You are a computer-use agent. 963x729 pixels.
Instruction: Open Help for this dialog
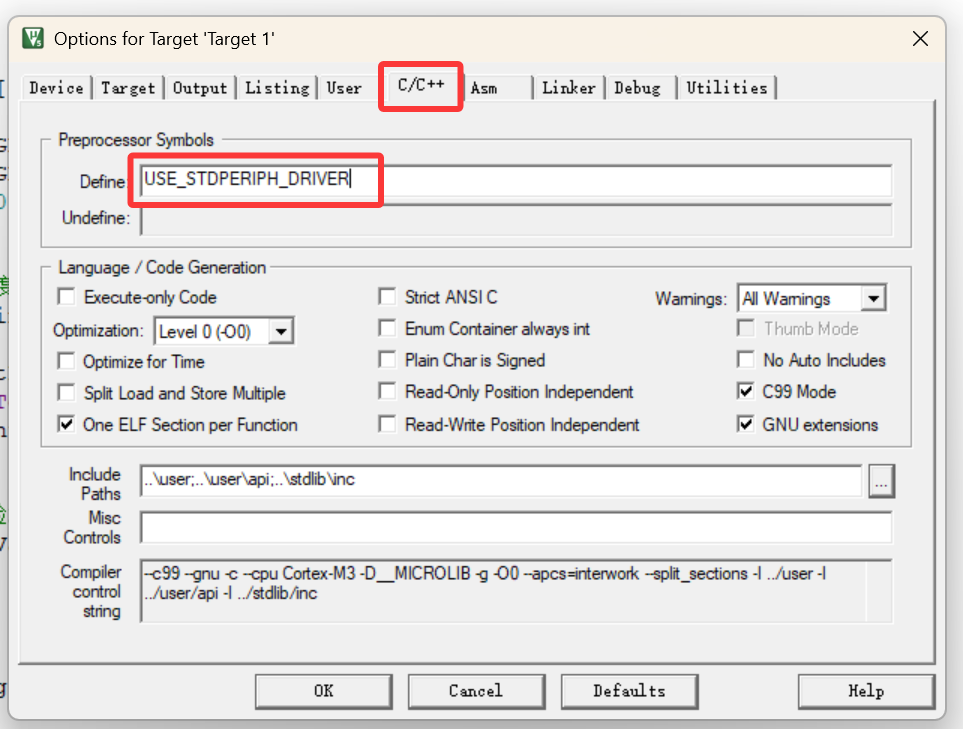click(866, 691)
